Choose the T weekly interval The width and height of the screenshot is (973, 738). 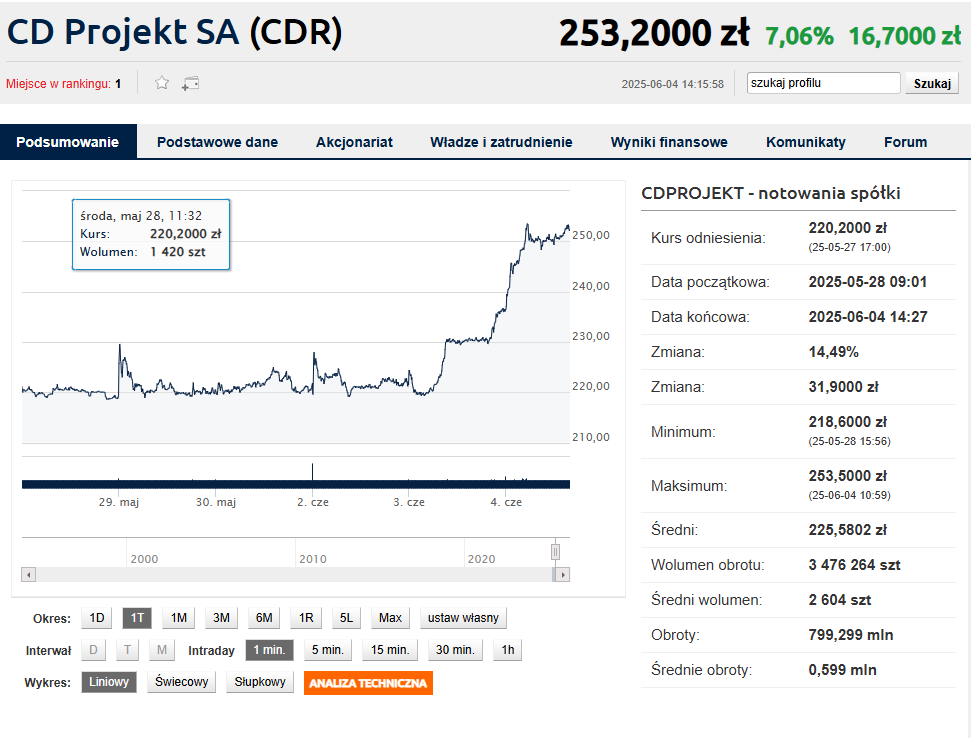tap(127, 650)
